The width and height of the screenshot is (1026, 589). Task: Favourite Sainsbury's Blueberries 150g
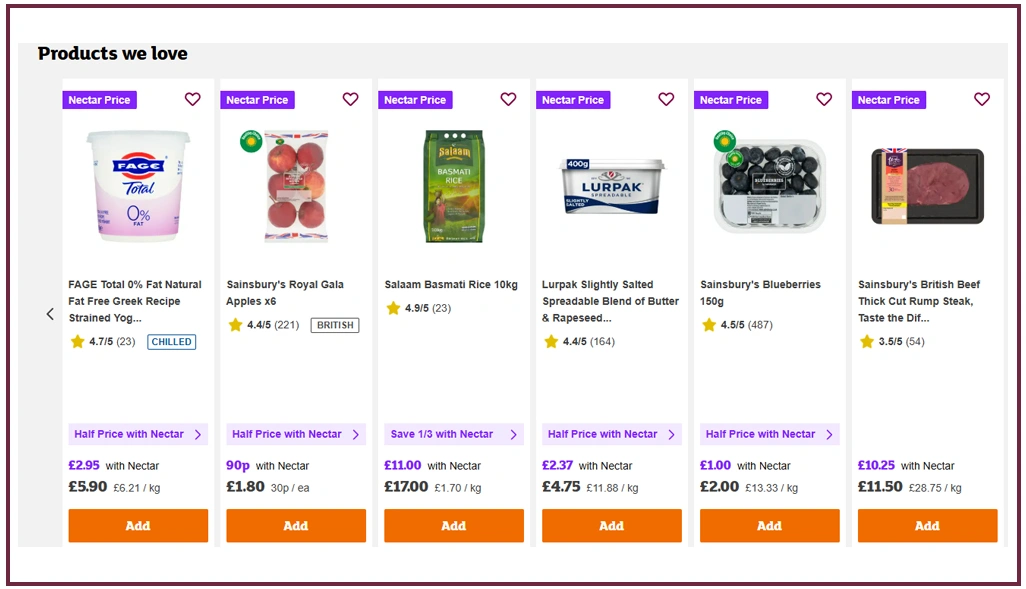824,99
